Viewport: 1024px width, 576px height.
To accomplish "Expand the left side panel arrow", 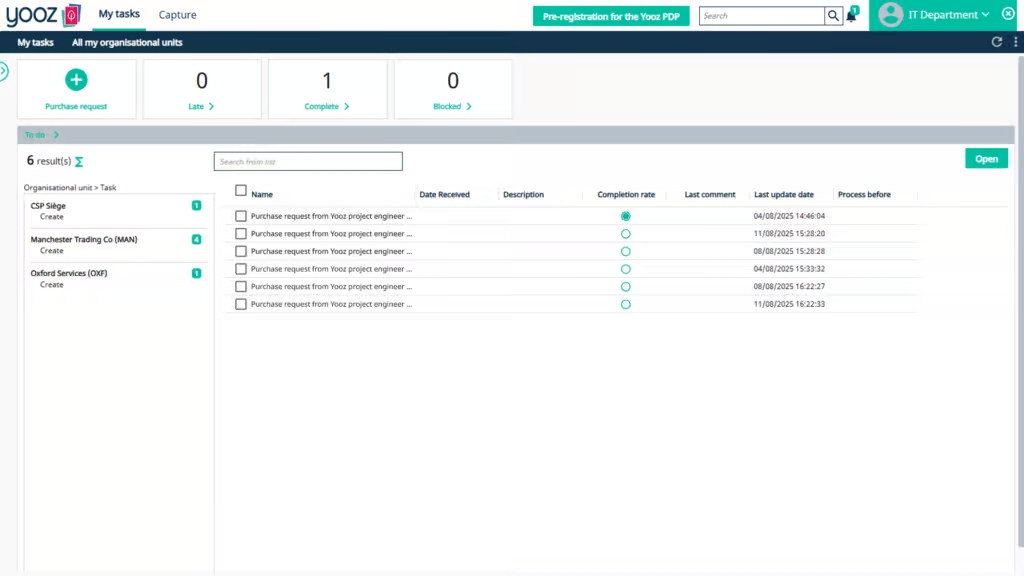I will [4, 71].
